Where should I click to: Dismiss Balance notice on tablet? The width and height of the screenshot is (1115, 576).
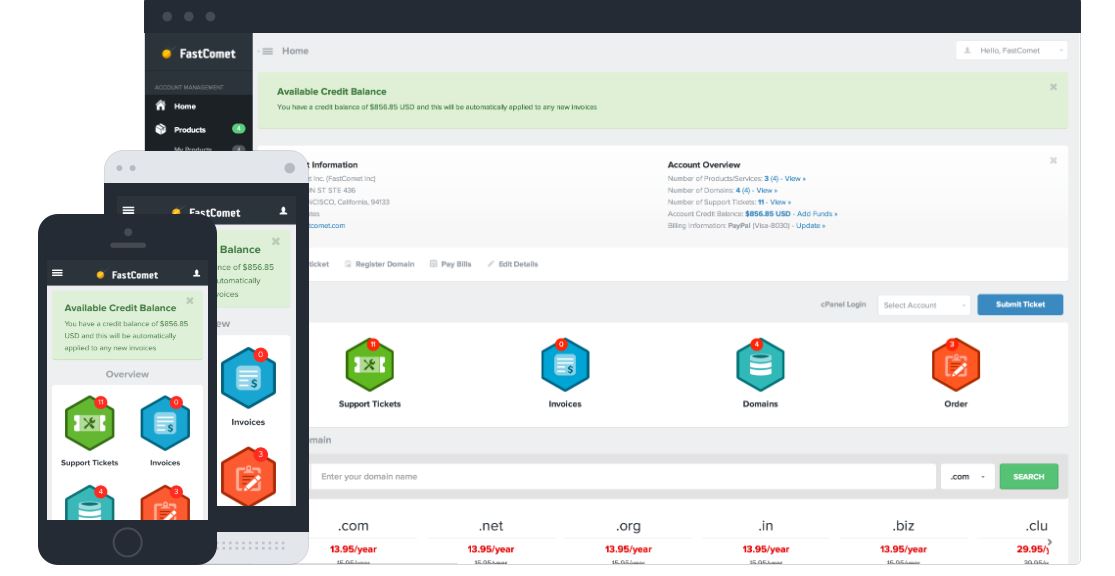point(276,242)
